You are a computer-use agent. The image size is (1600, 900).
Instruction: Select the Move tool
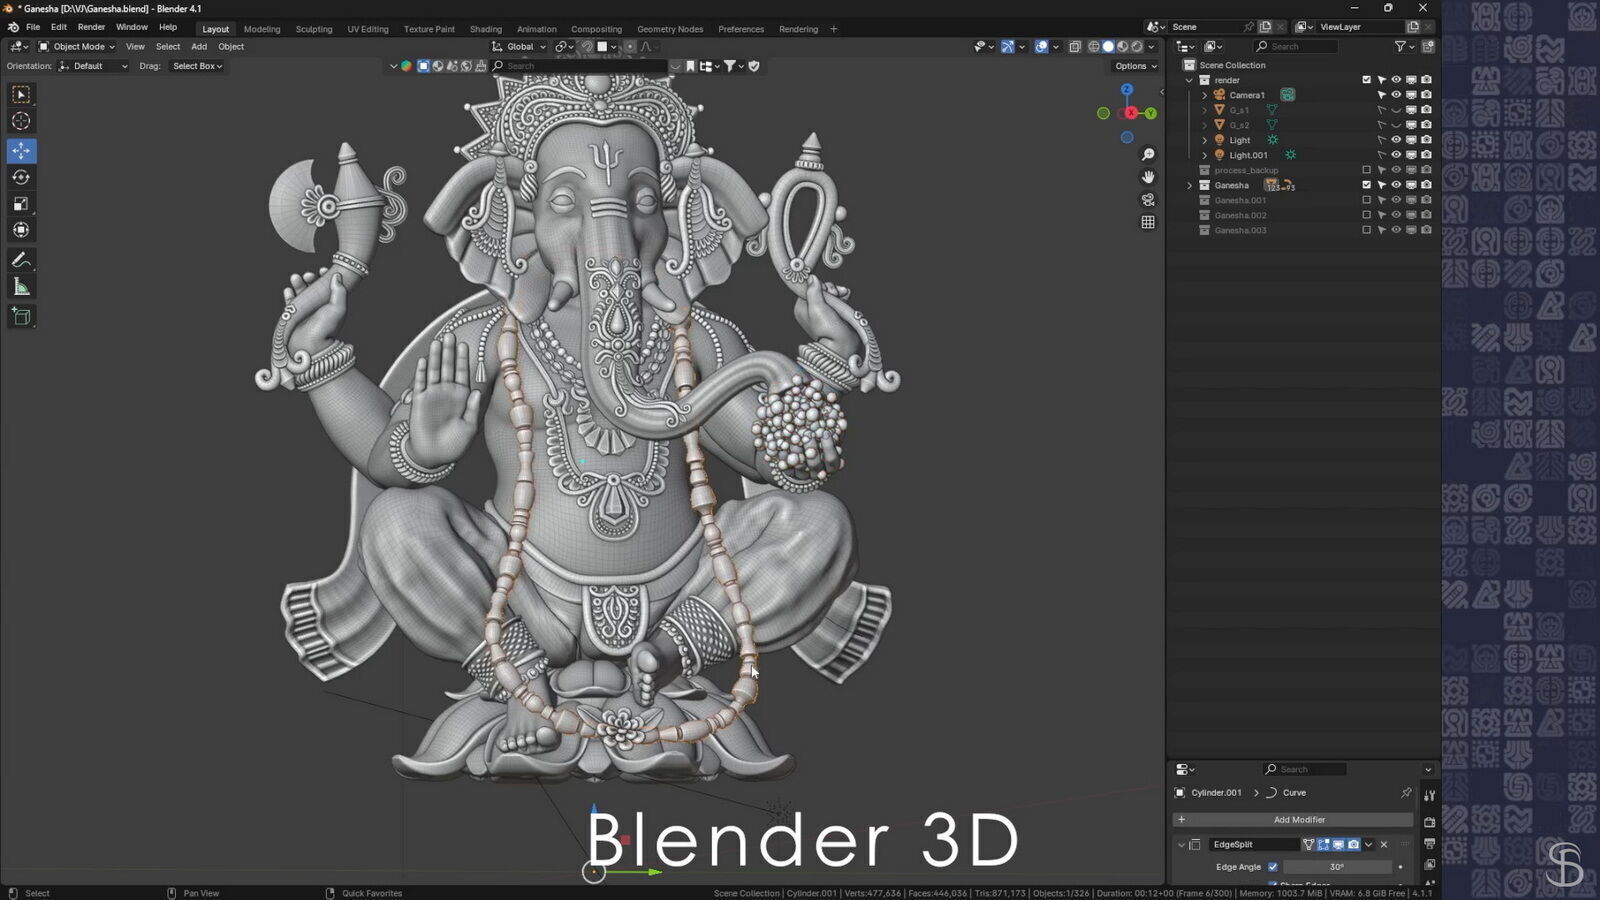(x=21, y=150)
